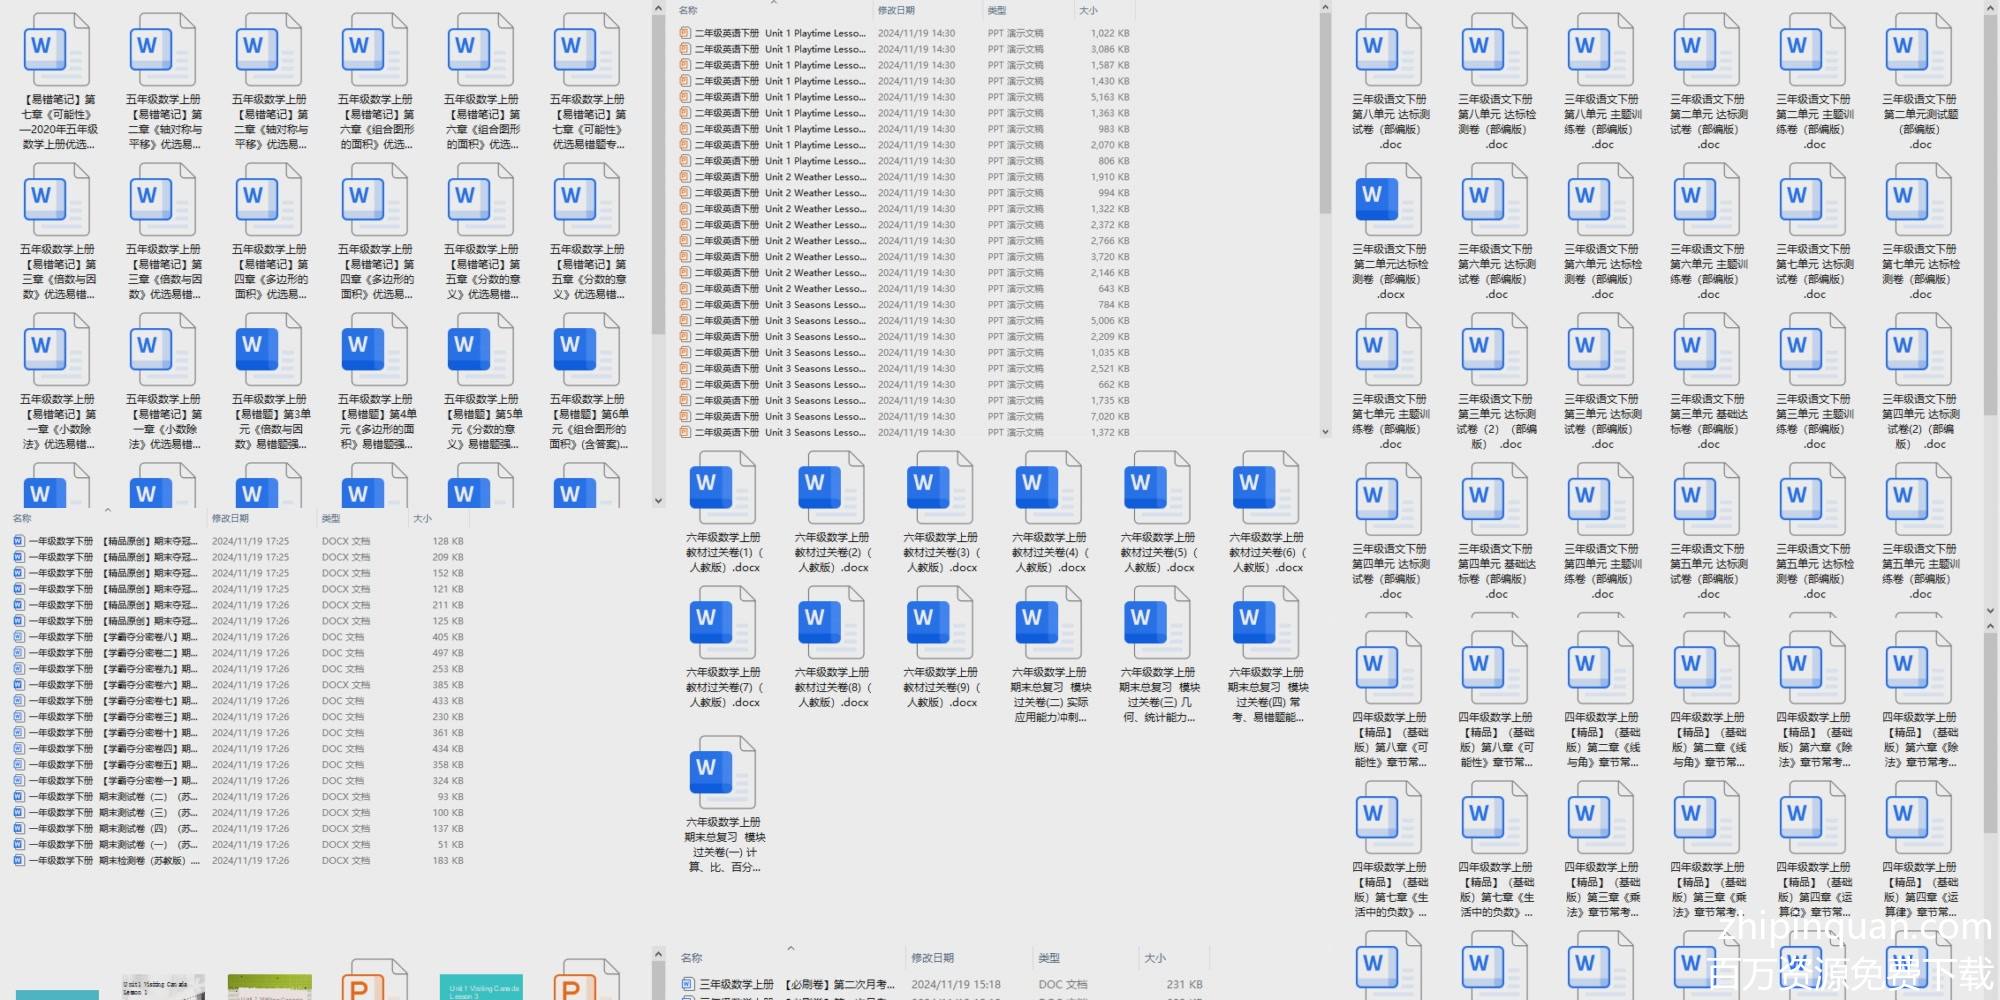Sort 三年级数学 file list by 类型 column
Viewport: 2000px width, 1000px height.
pyautogui.click(x=1049, y=958)
